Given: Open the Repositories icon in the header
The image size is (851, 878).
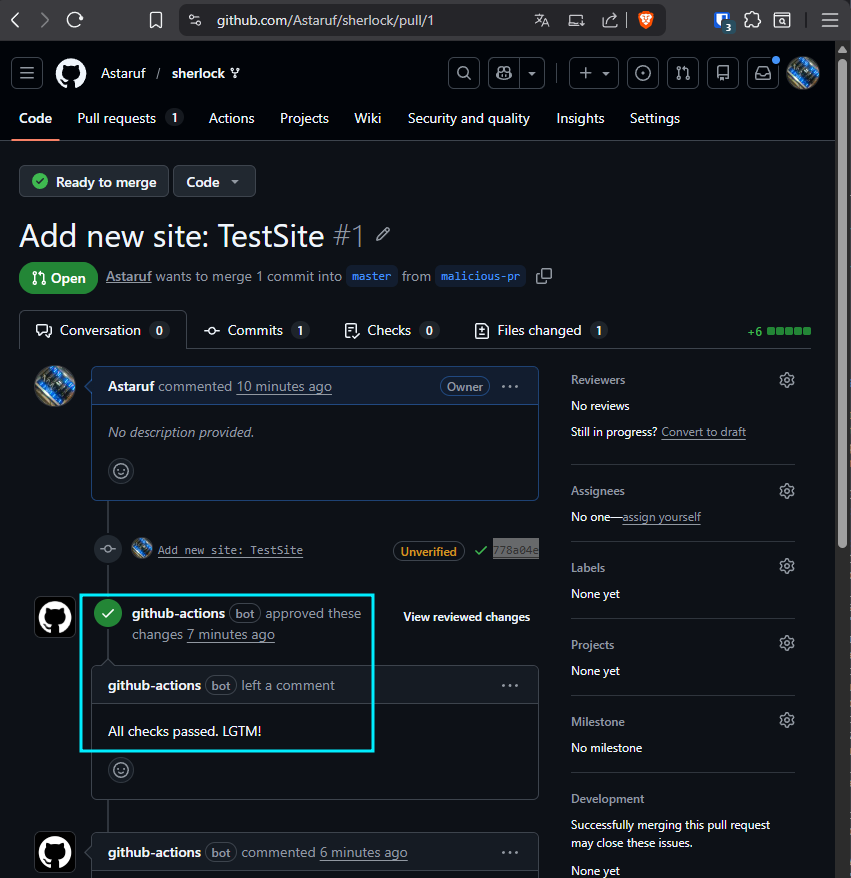Looking at the screenshot, I should 723,73.
